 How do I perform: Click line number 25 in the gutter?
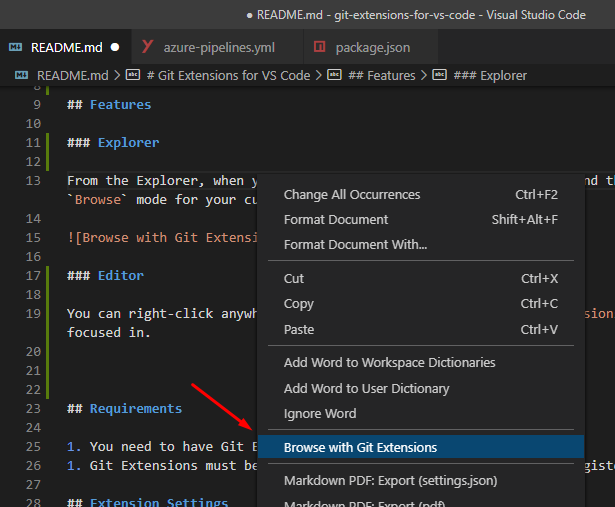click(x=33, y=447)
